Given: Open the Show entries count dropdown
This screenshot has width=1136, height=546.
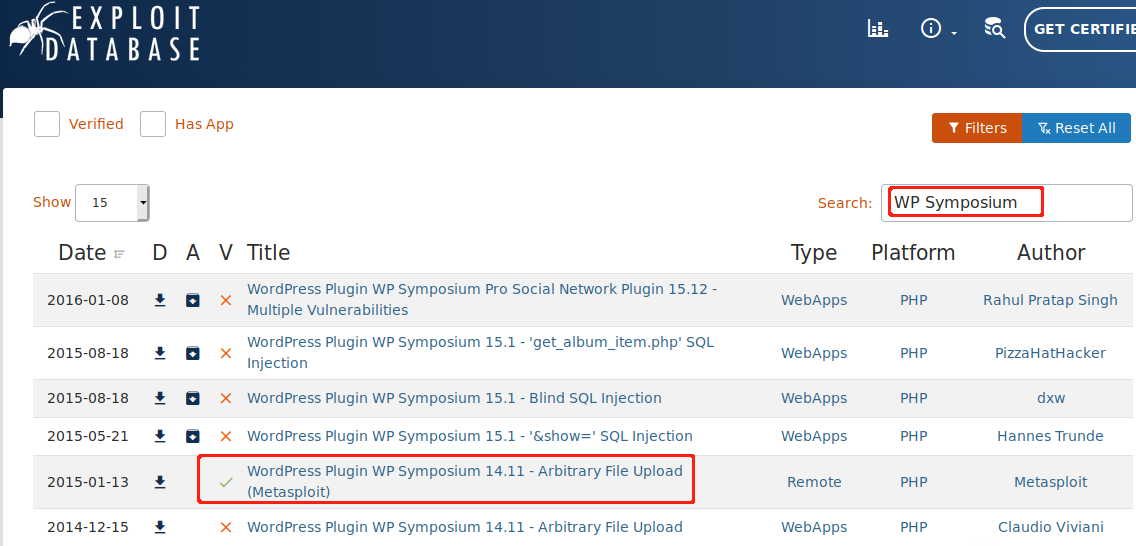Looking at the screenshot, I should tap(112, 203).
